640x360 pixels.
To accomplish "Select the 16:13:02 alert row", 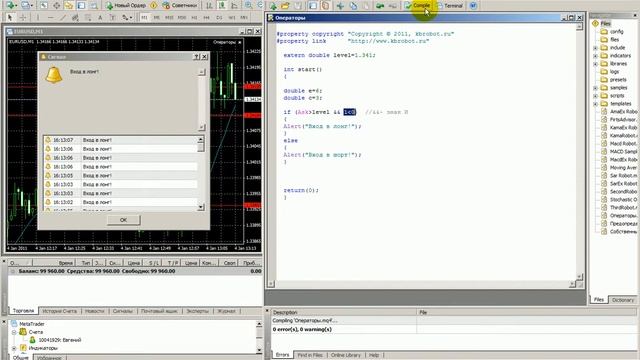I will click(x=120, y=202).
